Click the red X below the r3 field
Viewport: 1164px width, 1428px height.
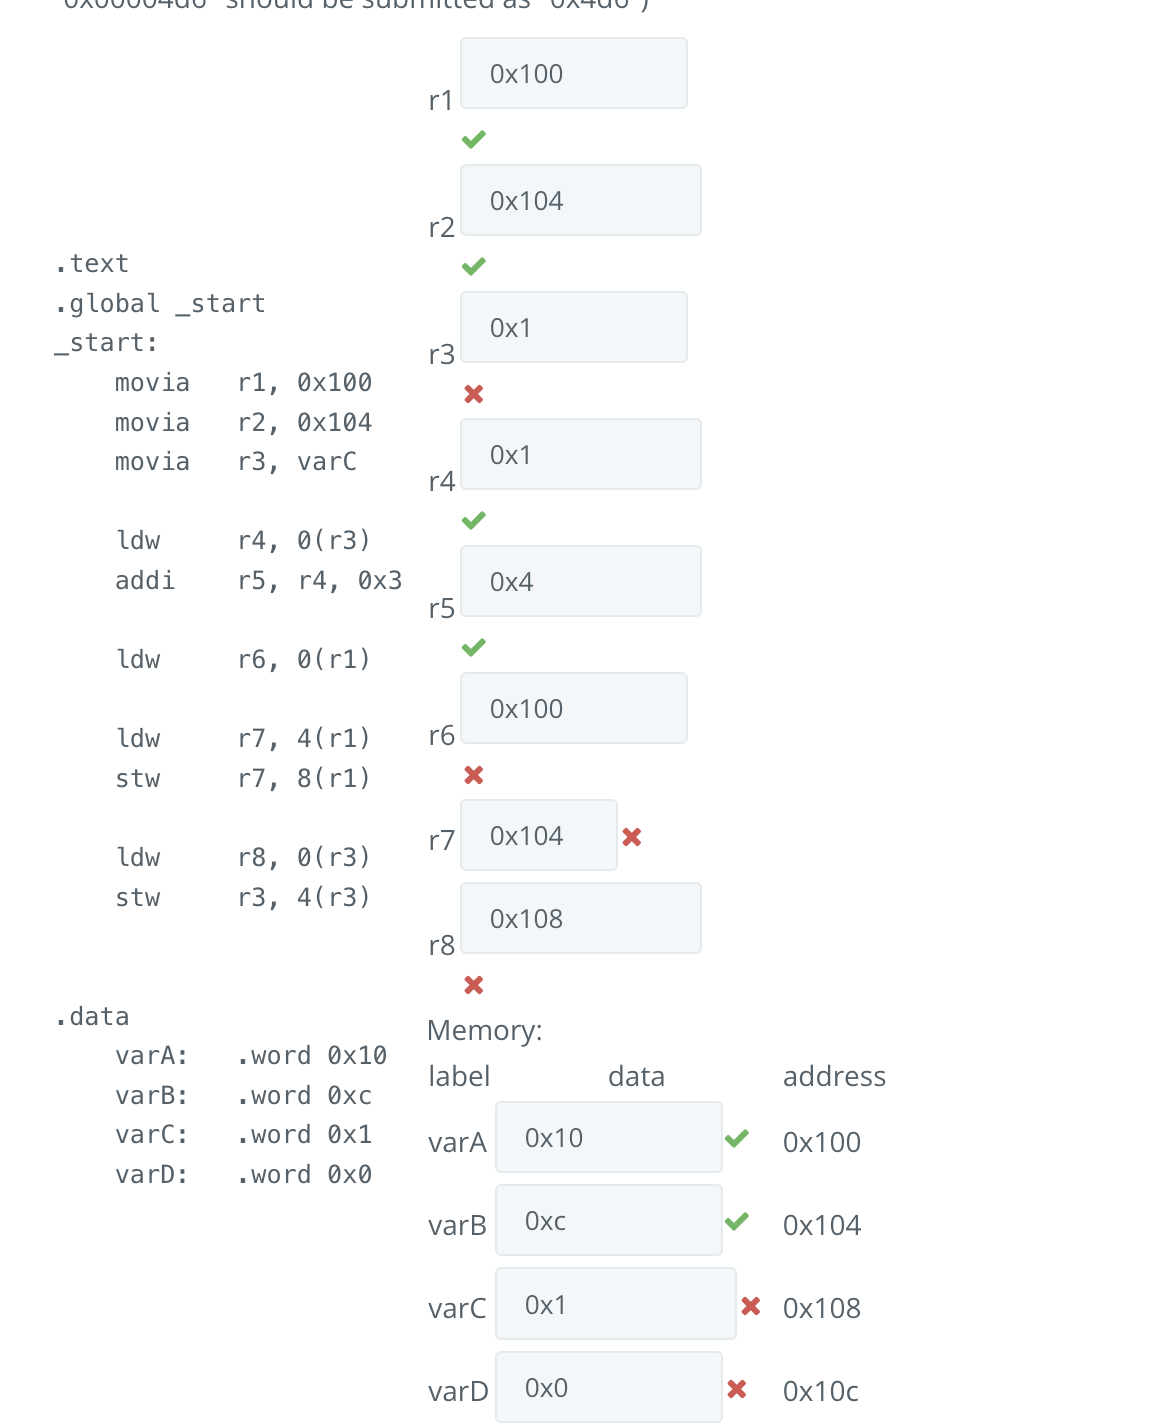(x=474, y=393)
